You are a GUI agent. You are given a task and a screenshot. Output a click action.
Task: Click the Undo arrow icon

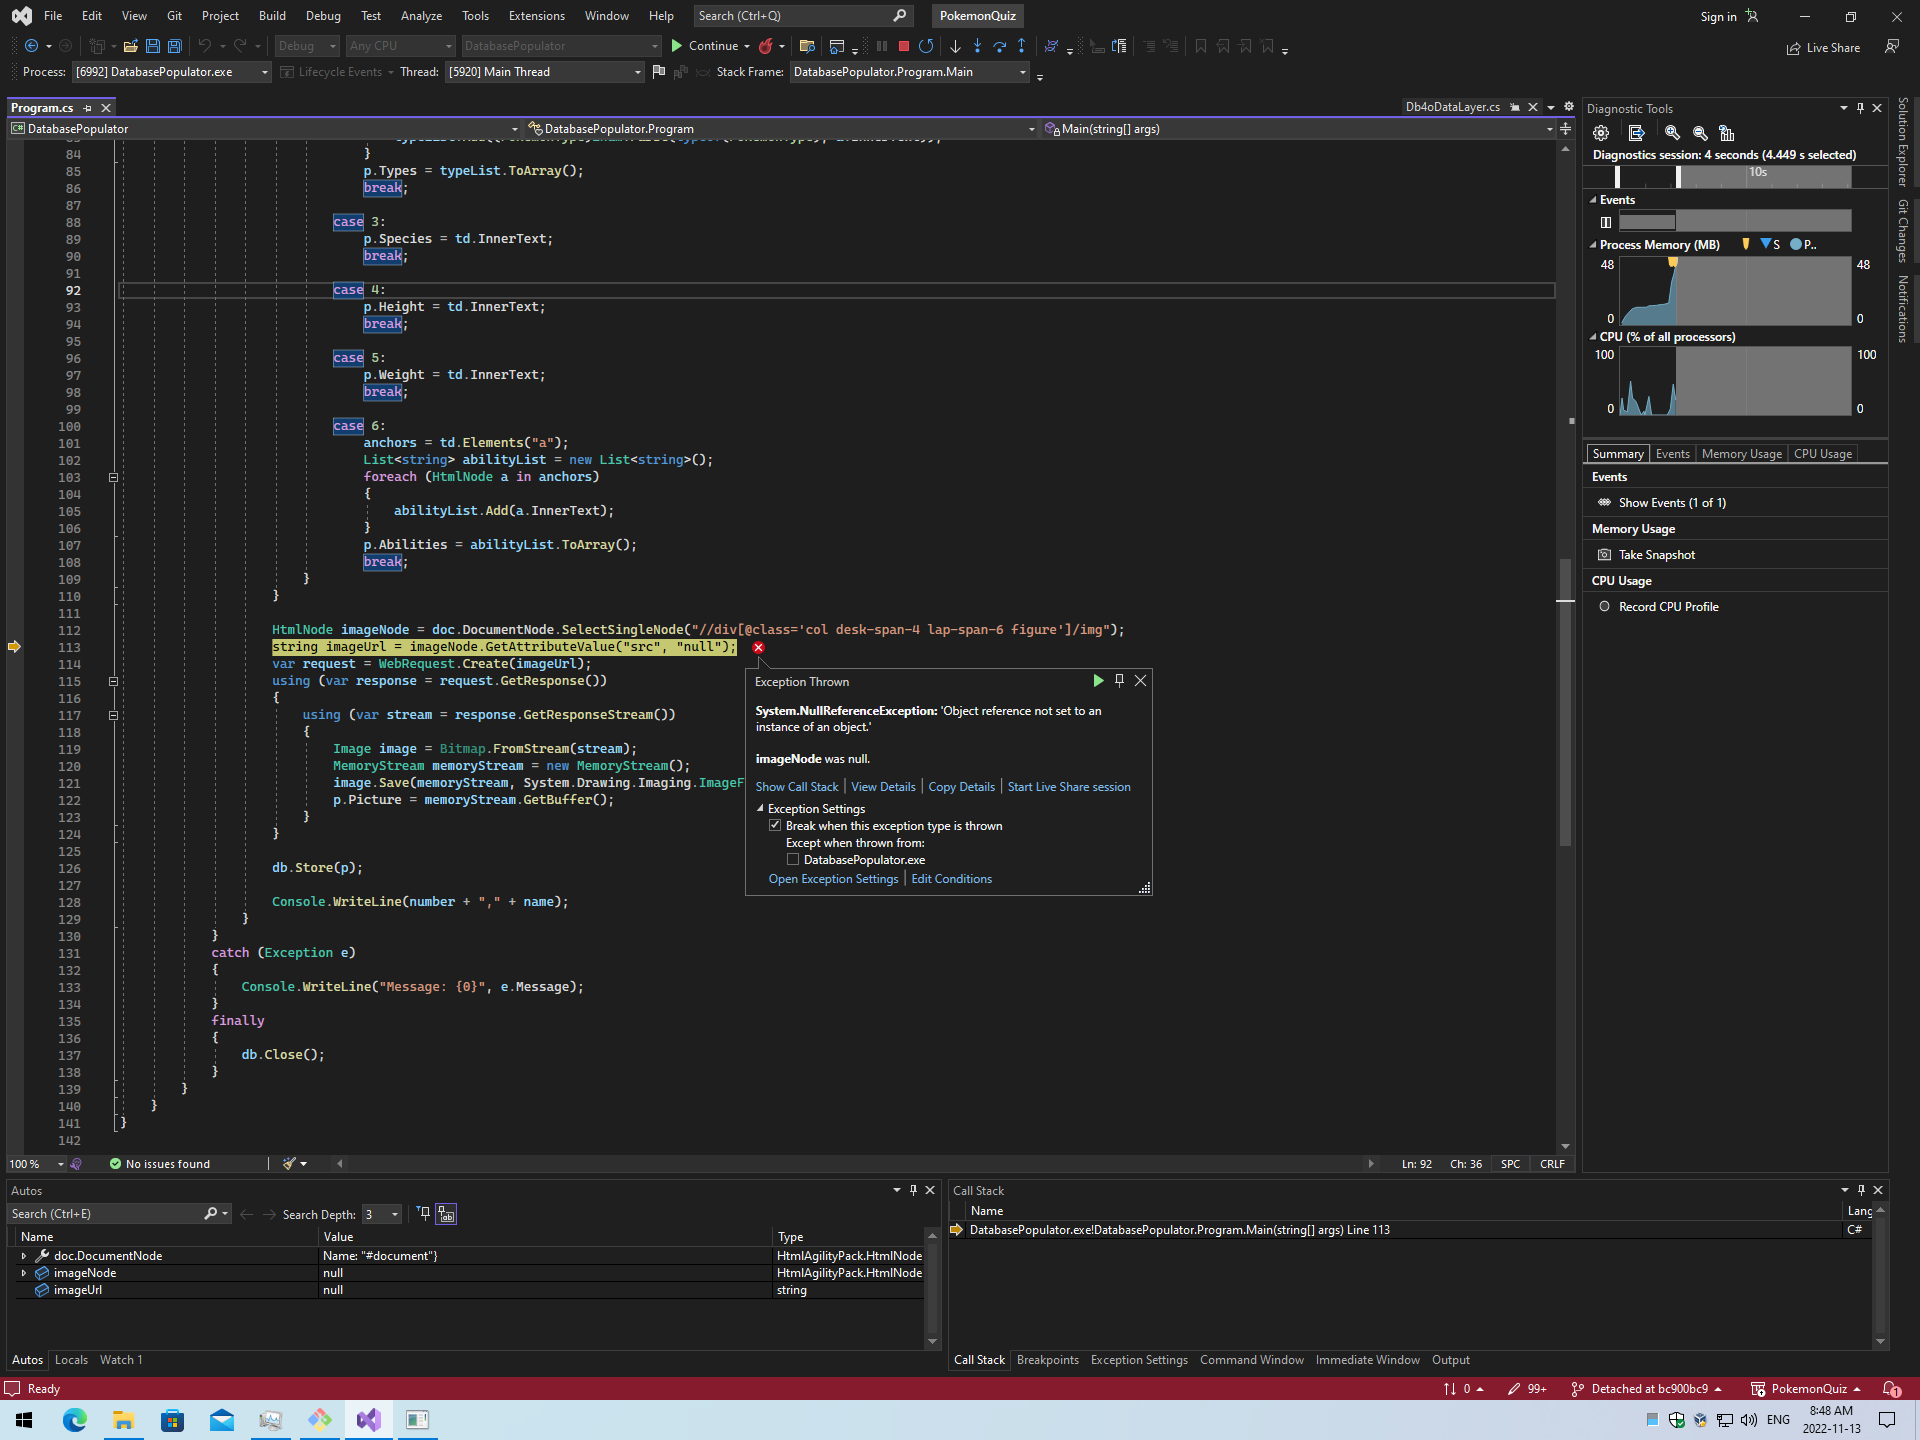tap(204, 46)
